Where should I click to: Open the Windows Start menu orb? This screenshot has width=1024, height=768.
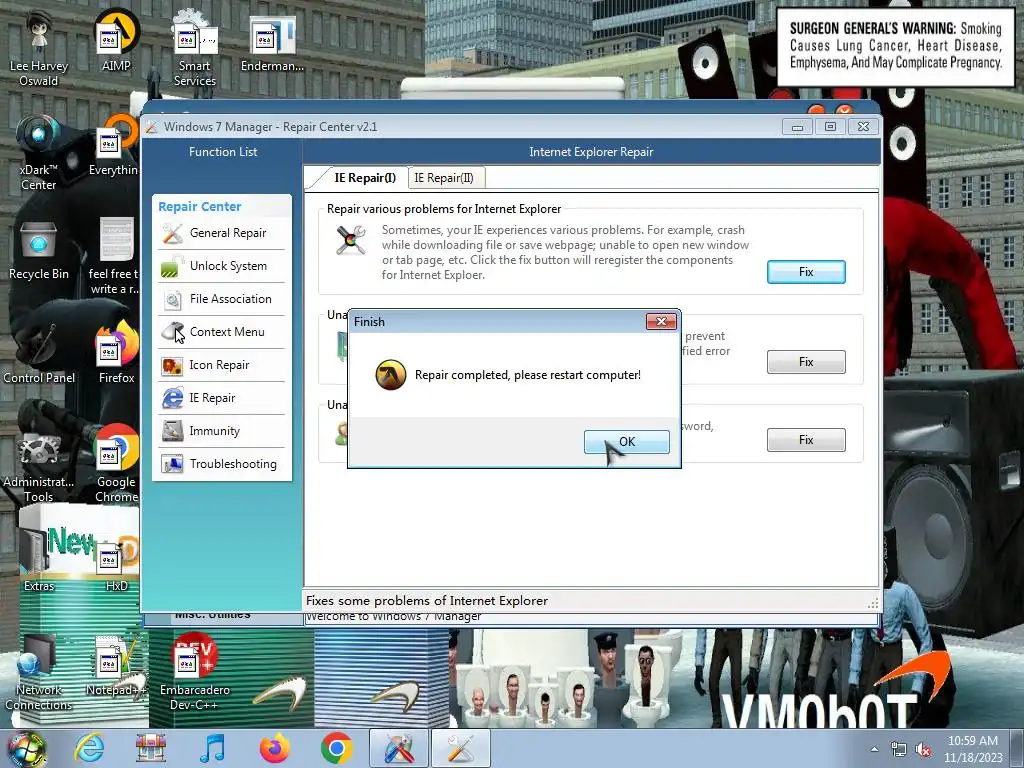[25, 748]
